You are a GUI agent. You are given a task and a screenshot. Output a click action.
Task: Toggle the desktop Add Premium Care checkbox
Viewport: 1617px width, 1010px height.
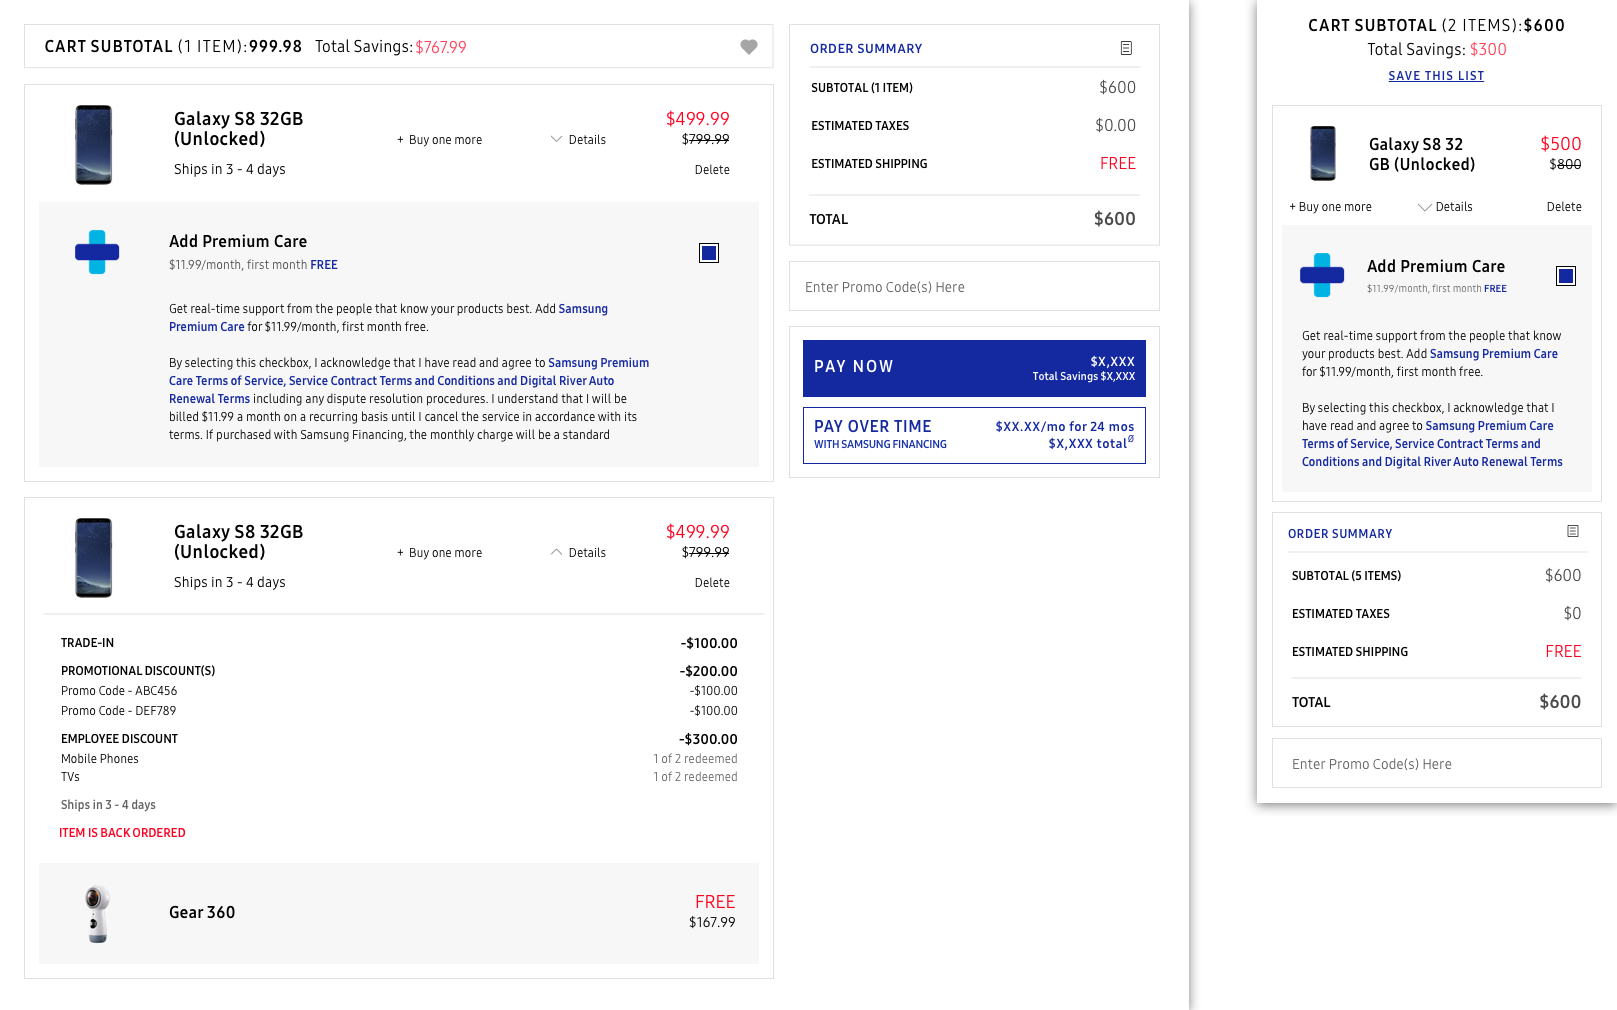pyautogui.click(x=709, y=253)
